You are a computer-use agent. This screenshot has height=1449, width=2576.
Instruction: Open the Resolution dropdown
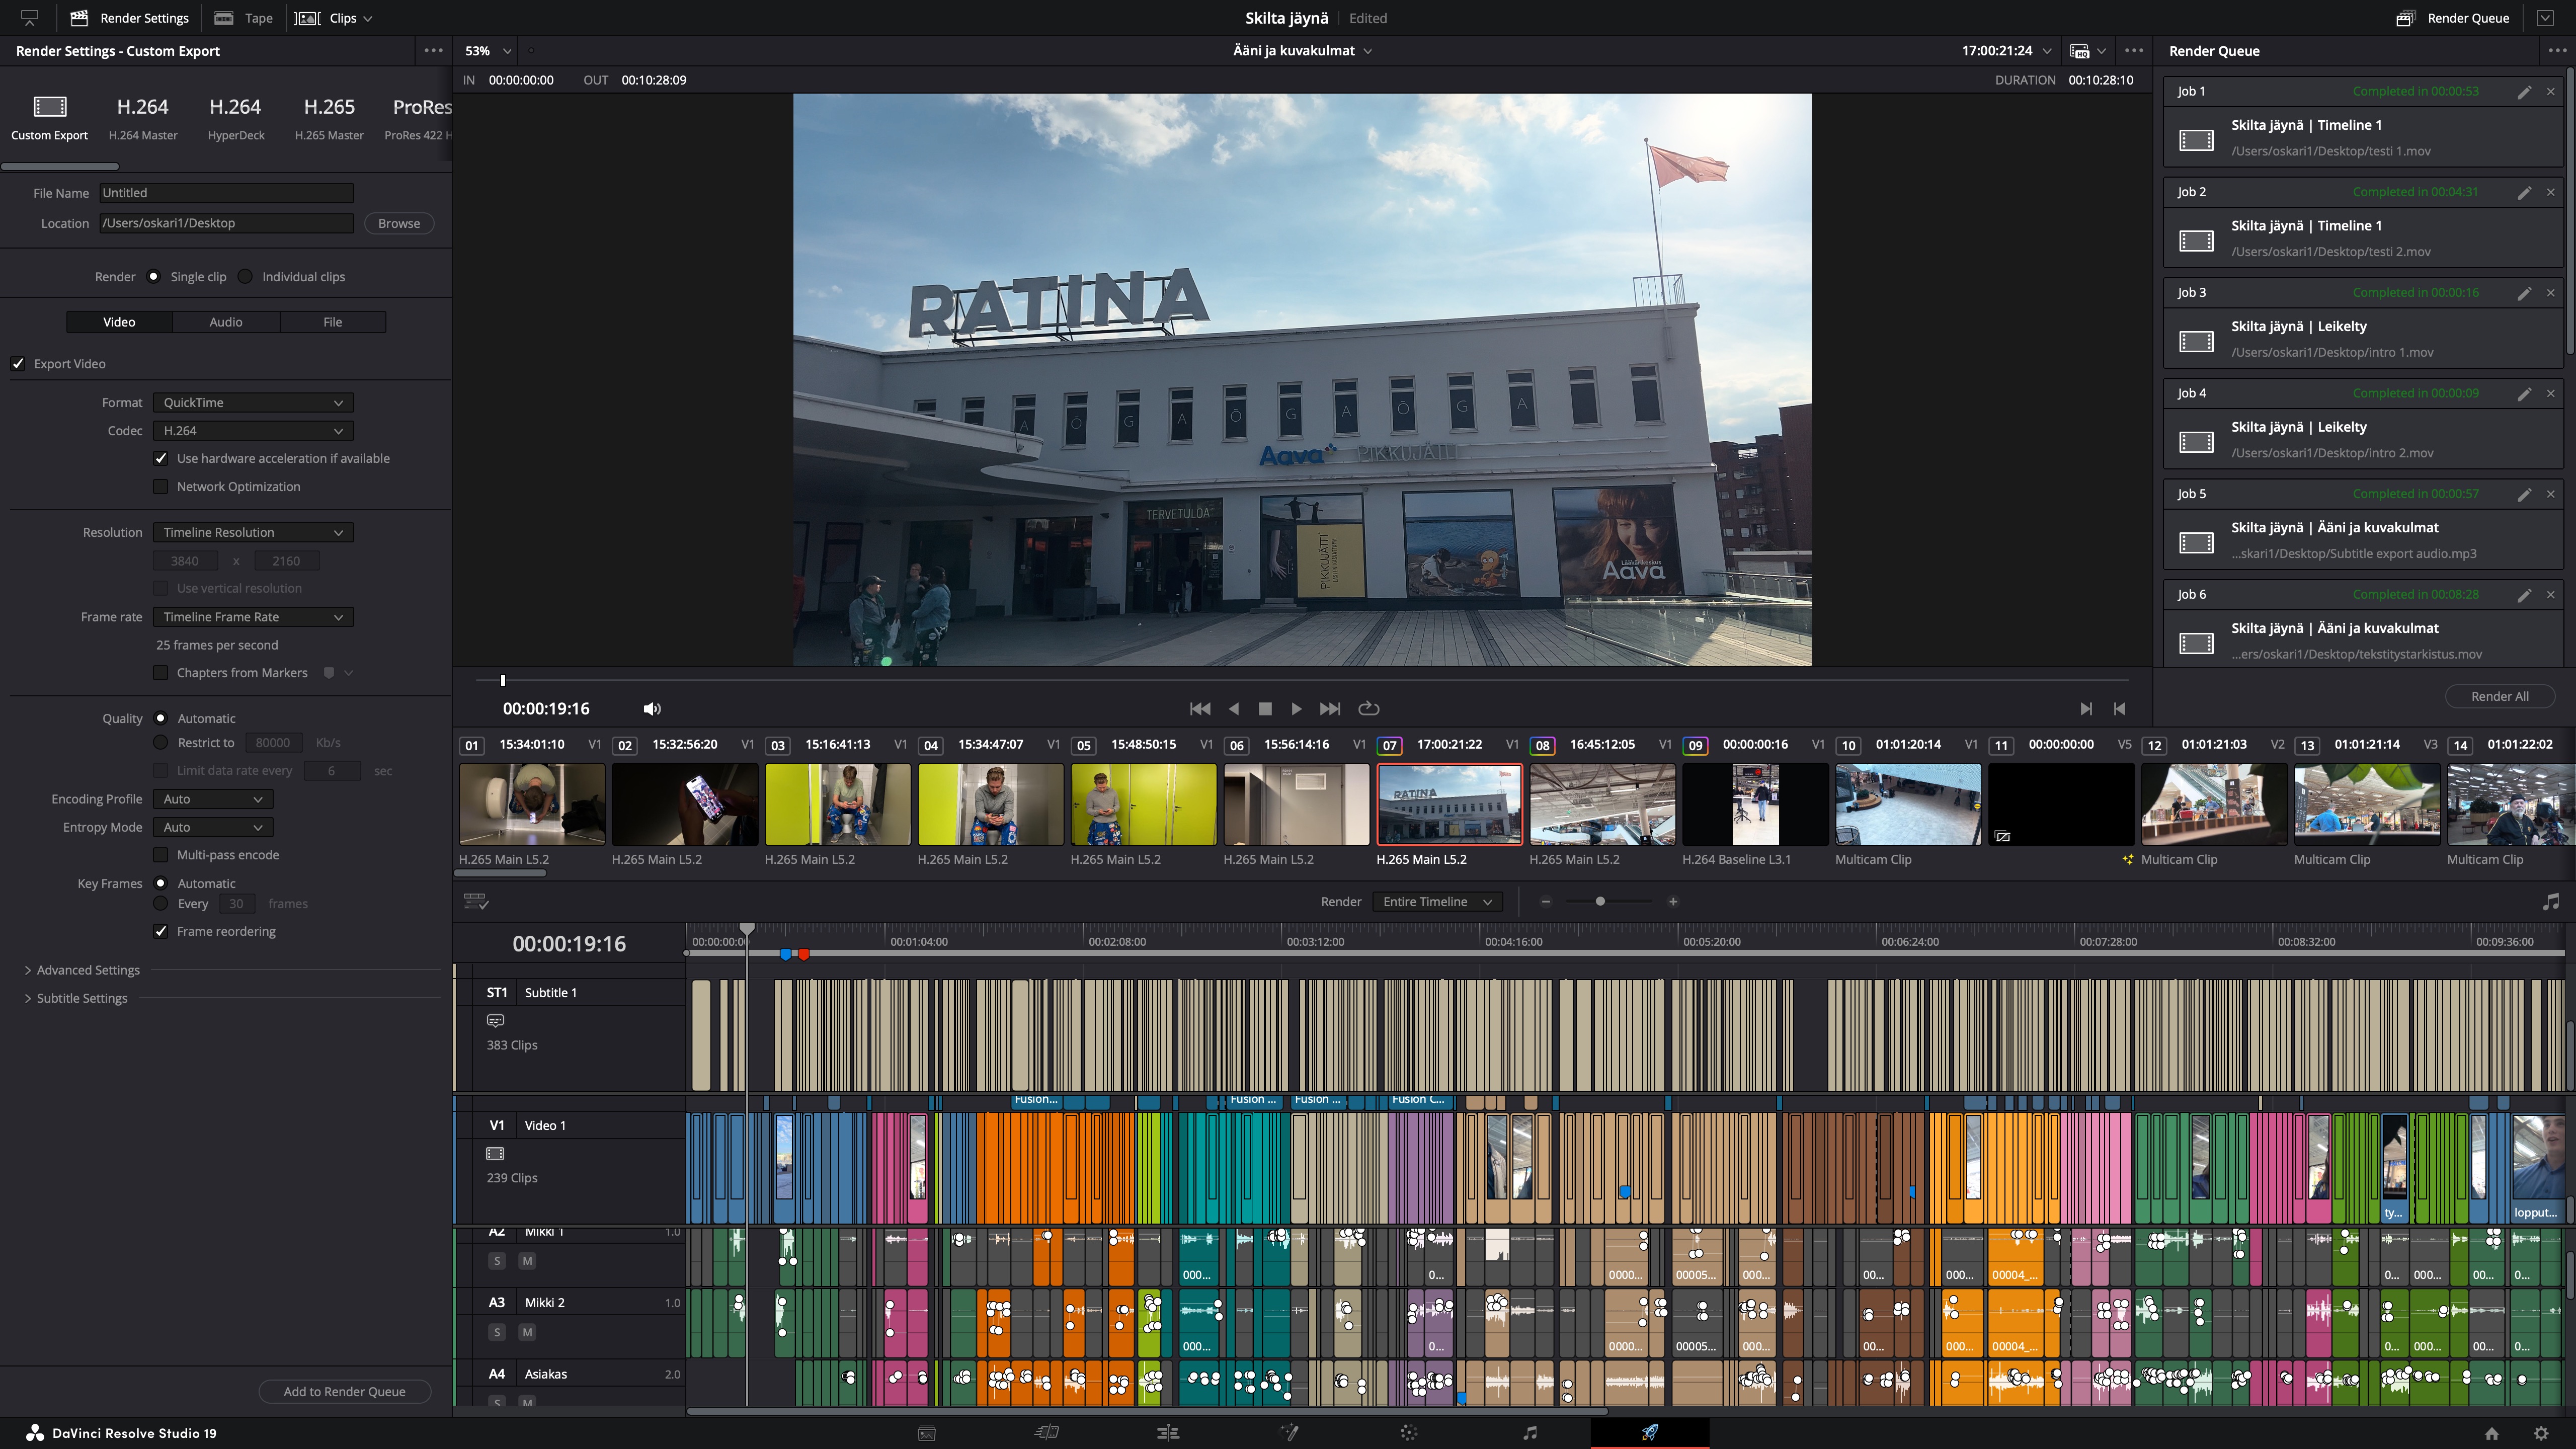tap(253, 533)
